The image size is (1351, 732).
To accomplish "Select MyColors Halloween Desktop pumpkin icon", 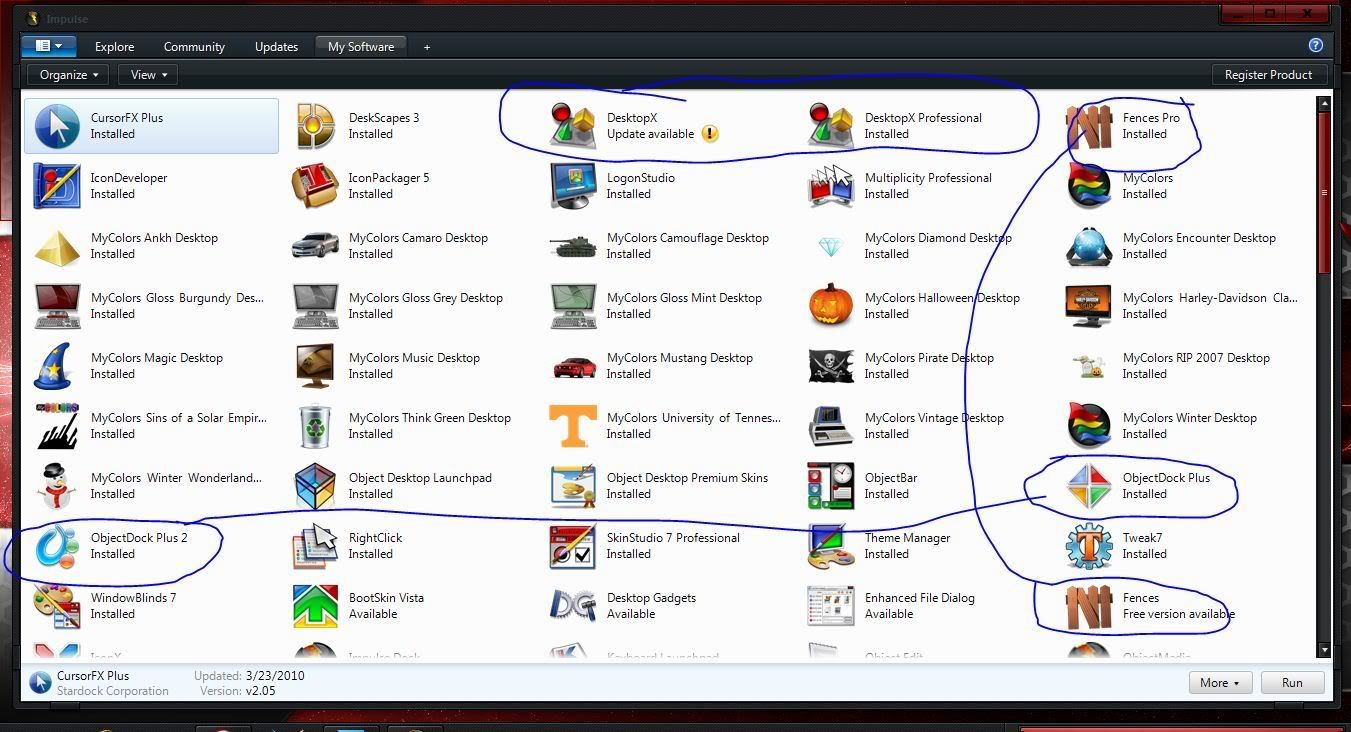I will (831, 306).
